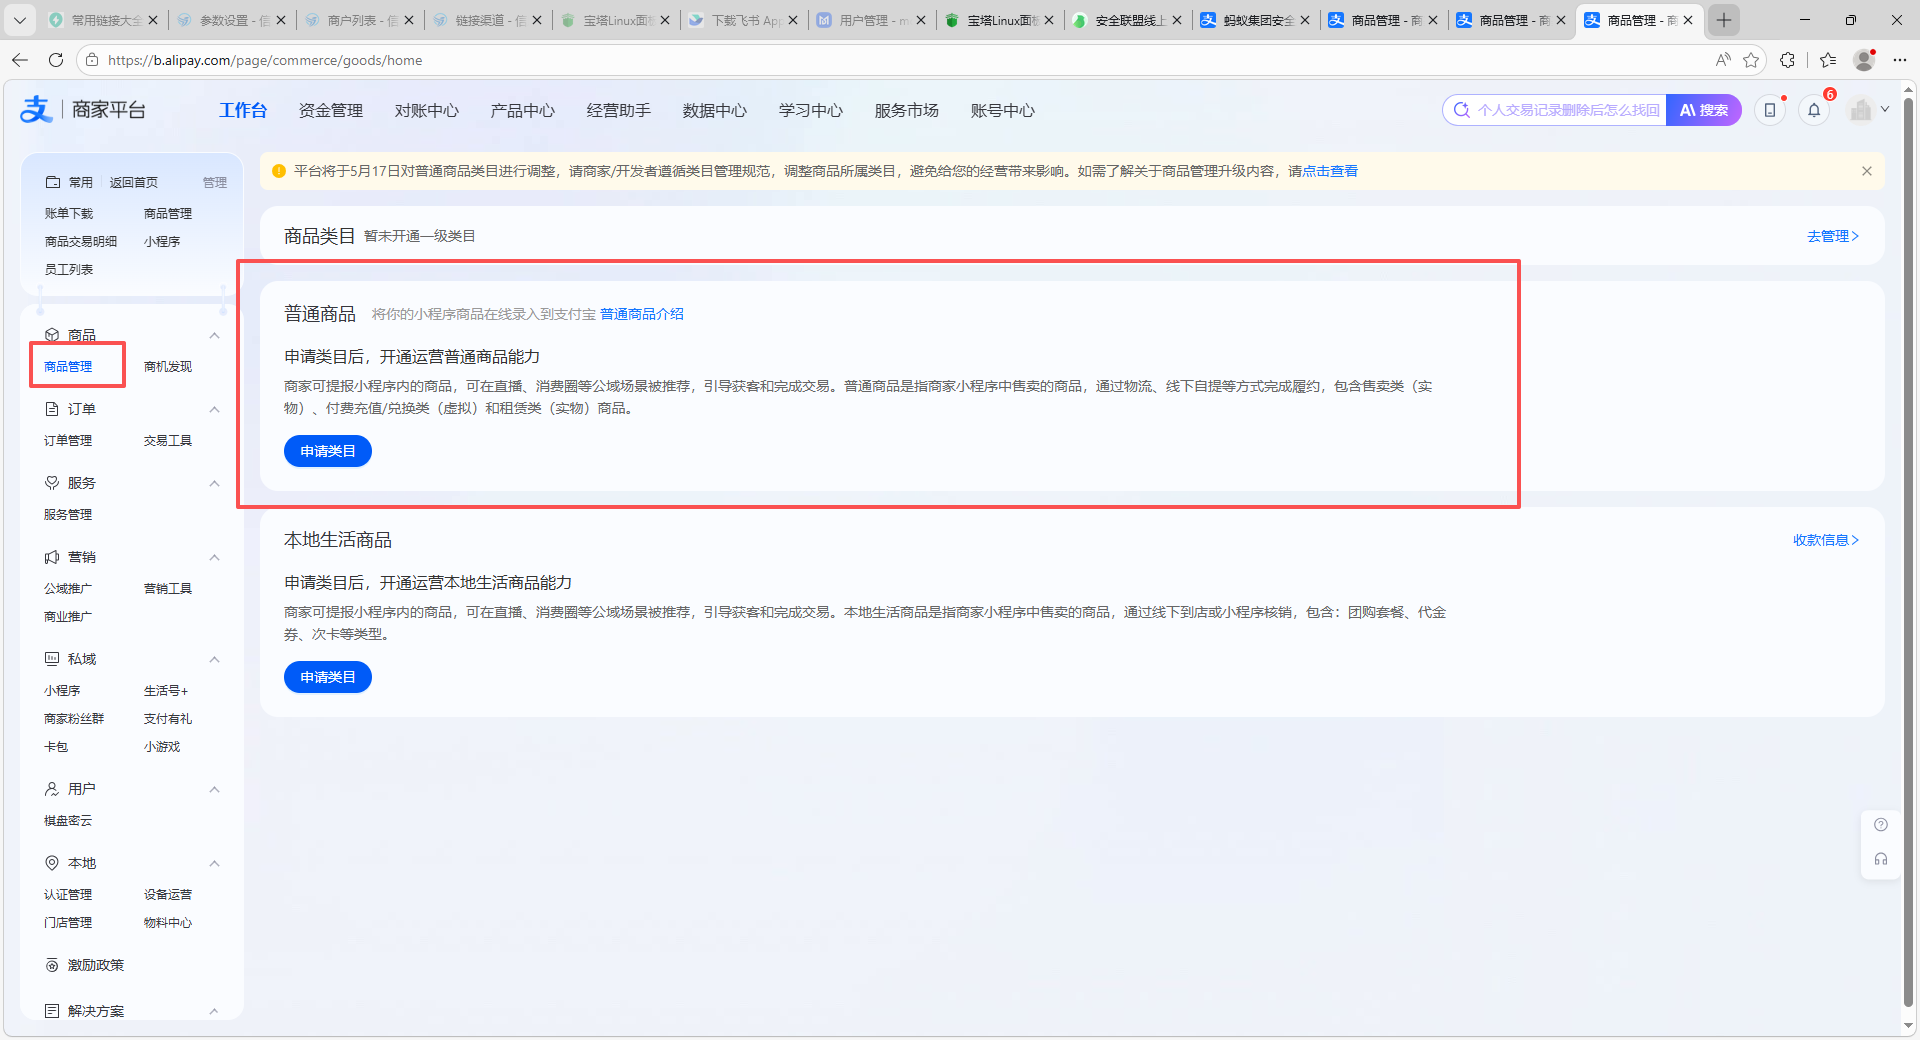Open the 普通商品介绍 link

tap(642, 314)
